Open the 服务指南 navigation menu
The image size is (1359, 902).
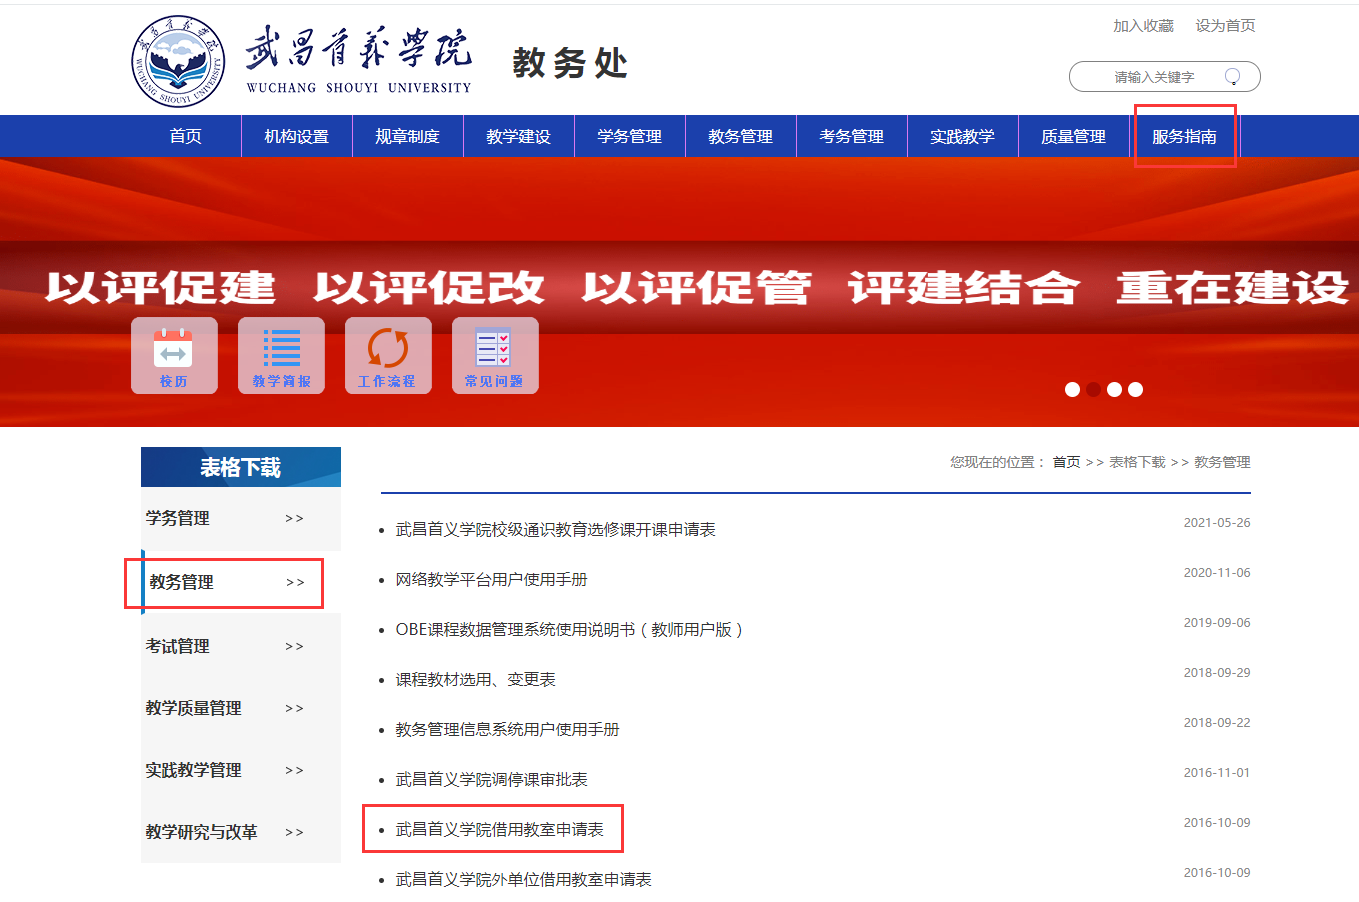pyautogui.click(x=1184, y=137)
